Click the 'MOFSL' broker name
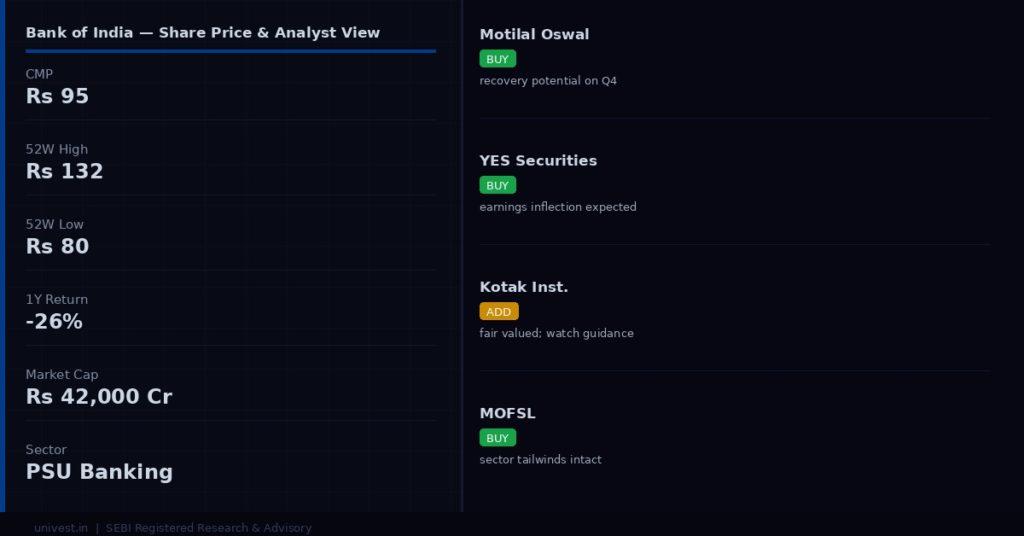This screenshot has width=1024, height=536. [507, 413]
